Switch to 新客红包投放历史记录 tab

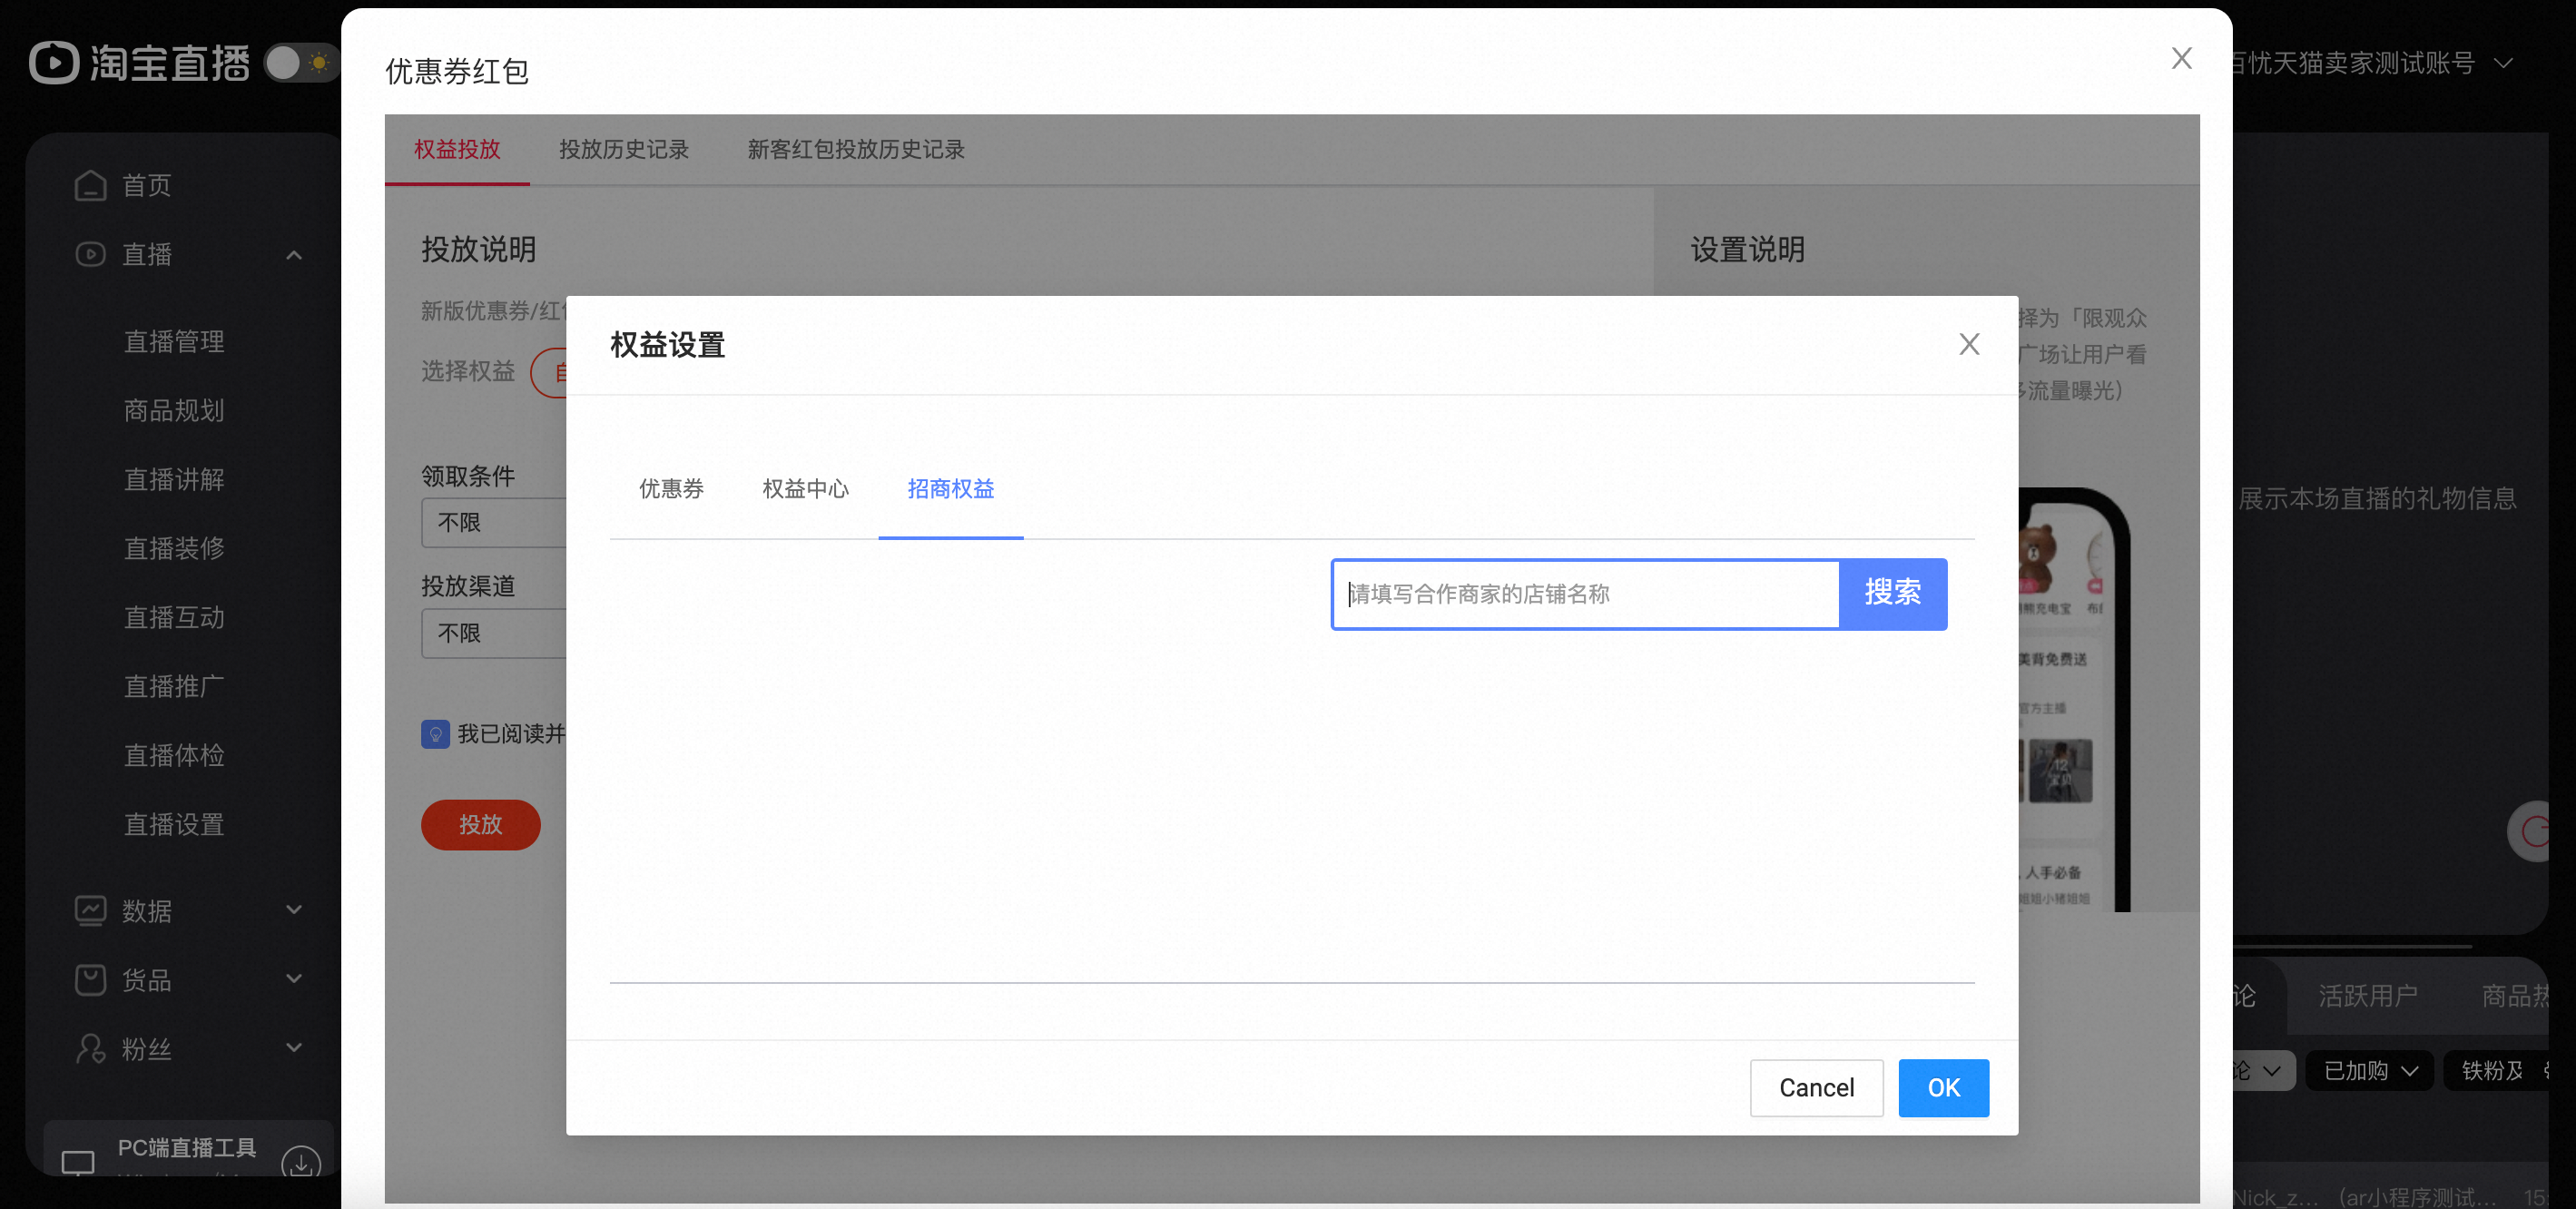[x=856, y=149]
